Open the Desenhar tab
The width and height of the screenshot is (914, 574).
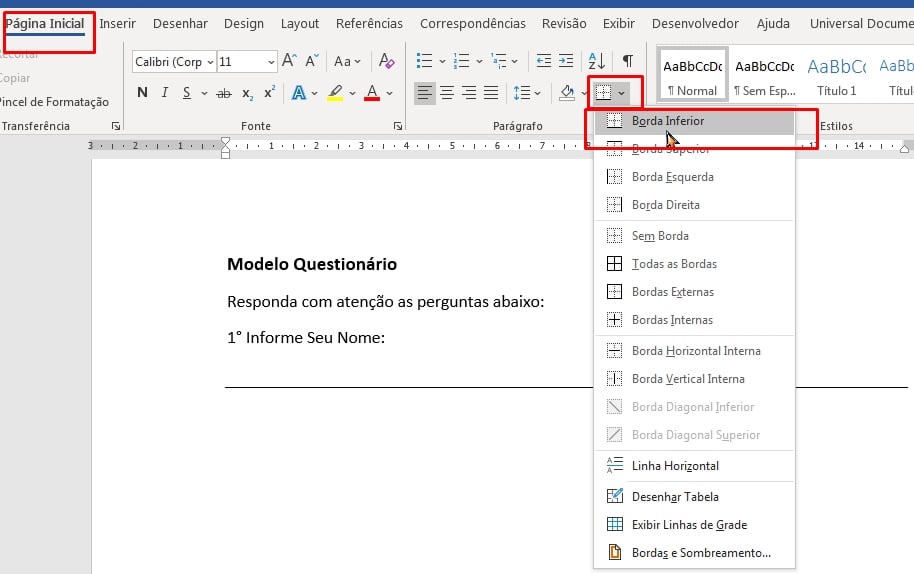pos(180,23)
